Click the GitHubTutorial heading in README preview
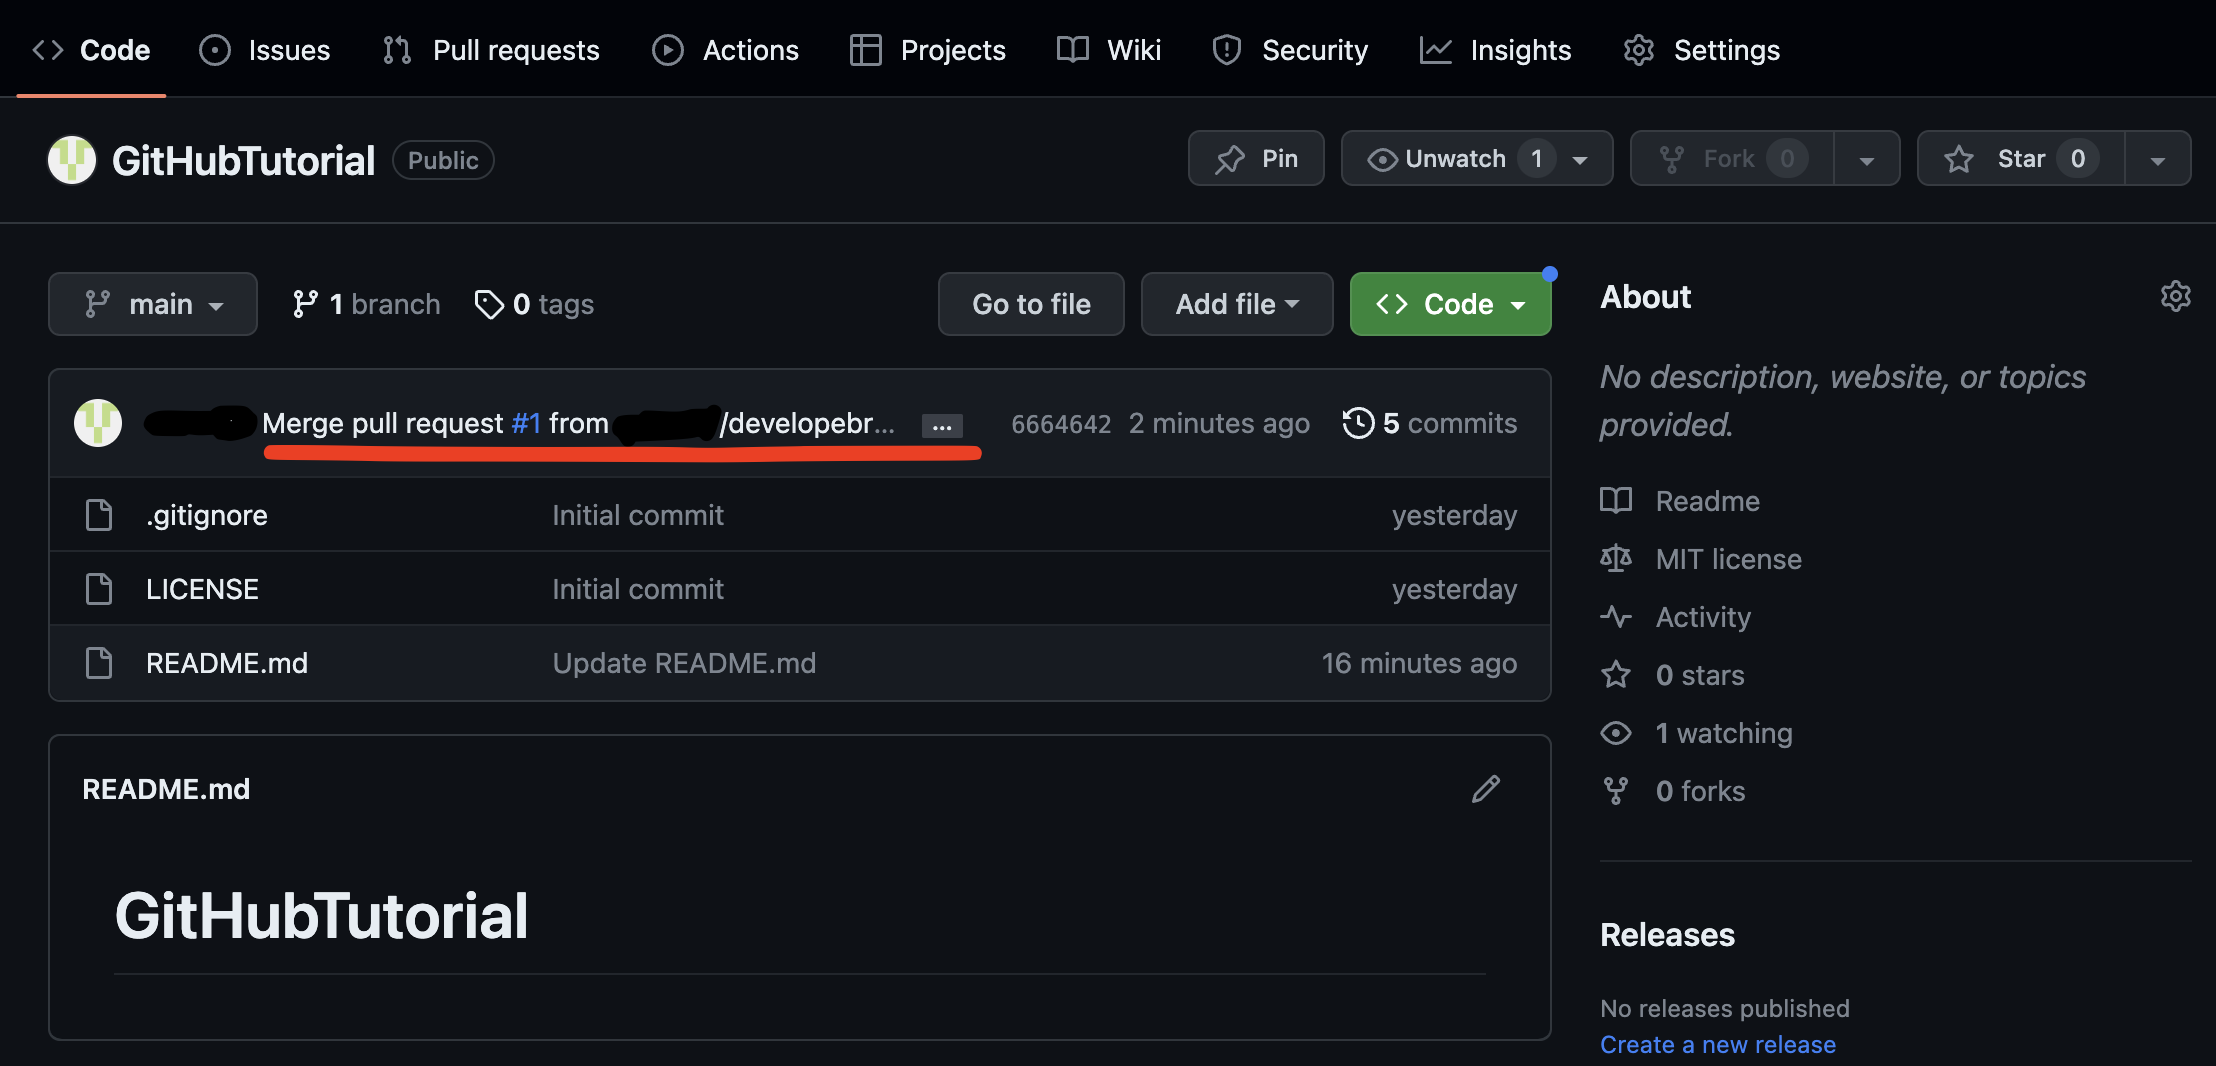Viewport: 2216px width, 1066px height. pos(321,915)
